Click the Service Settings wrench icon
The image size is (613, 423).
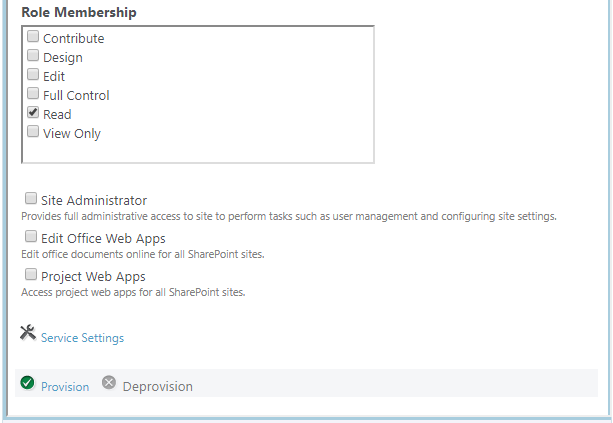(28, 333)
